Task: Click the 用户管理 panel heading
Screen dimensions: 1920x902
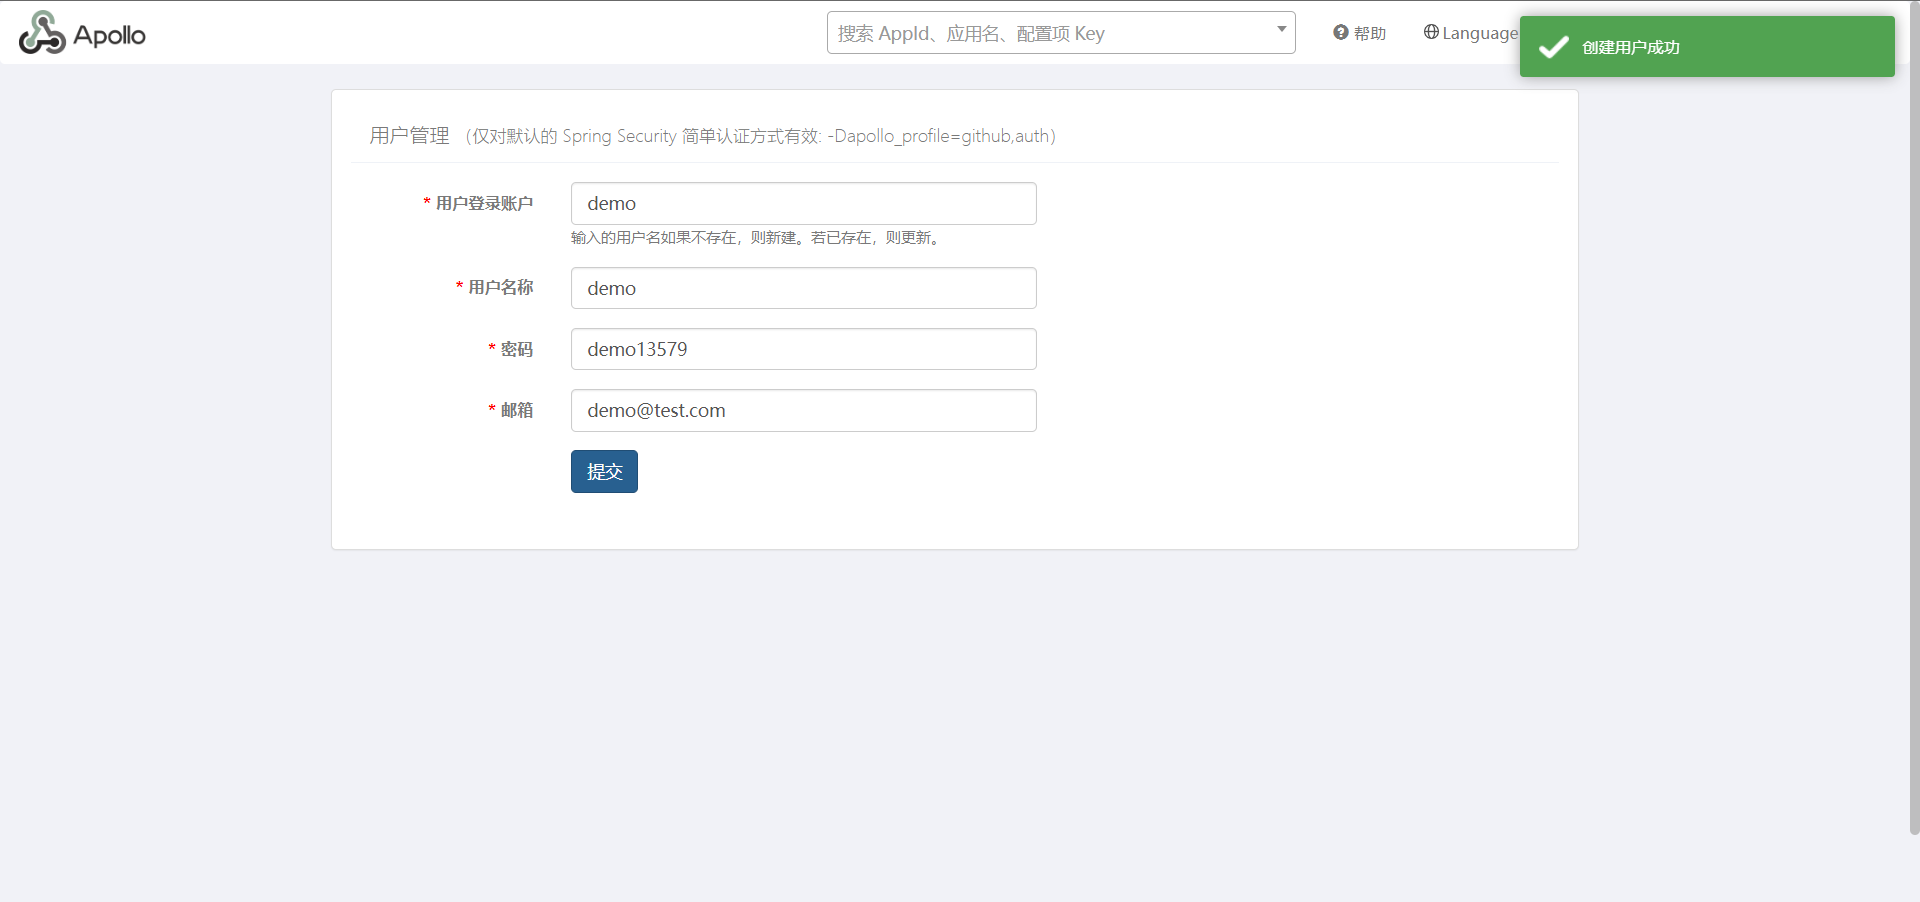Action: (410, 136)
